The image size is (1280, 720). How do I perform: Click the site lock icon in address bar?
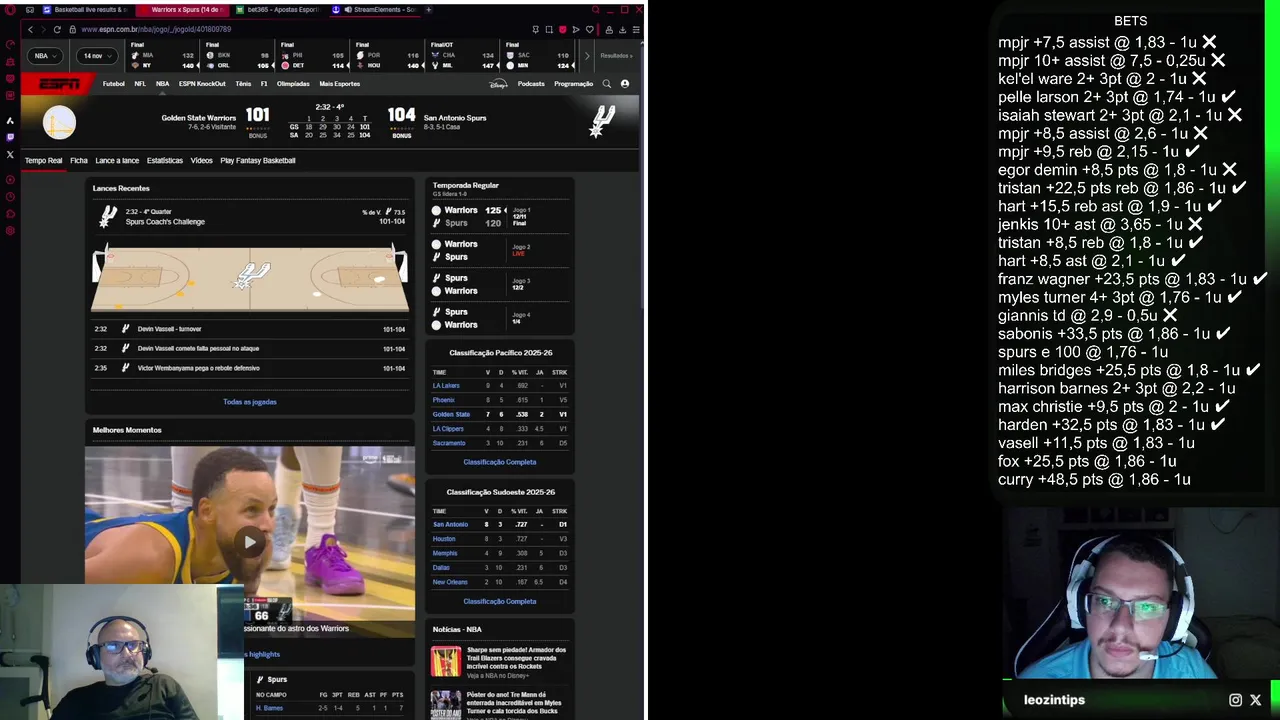73,29
